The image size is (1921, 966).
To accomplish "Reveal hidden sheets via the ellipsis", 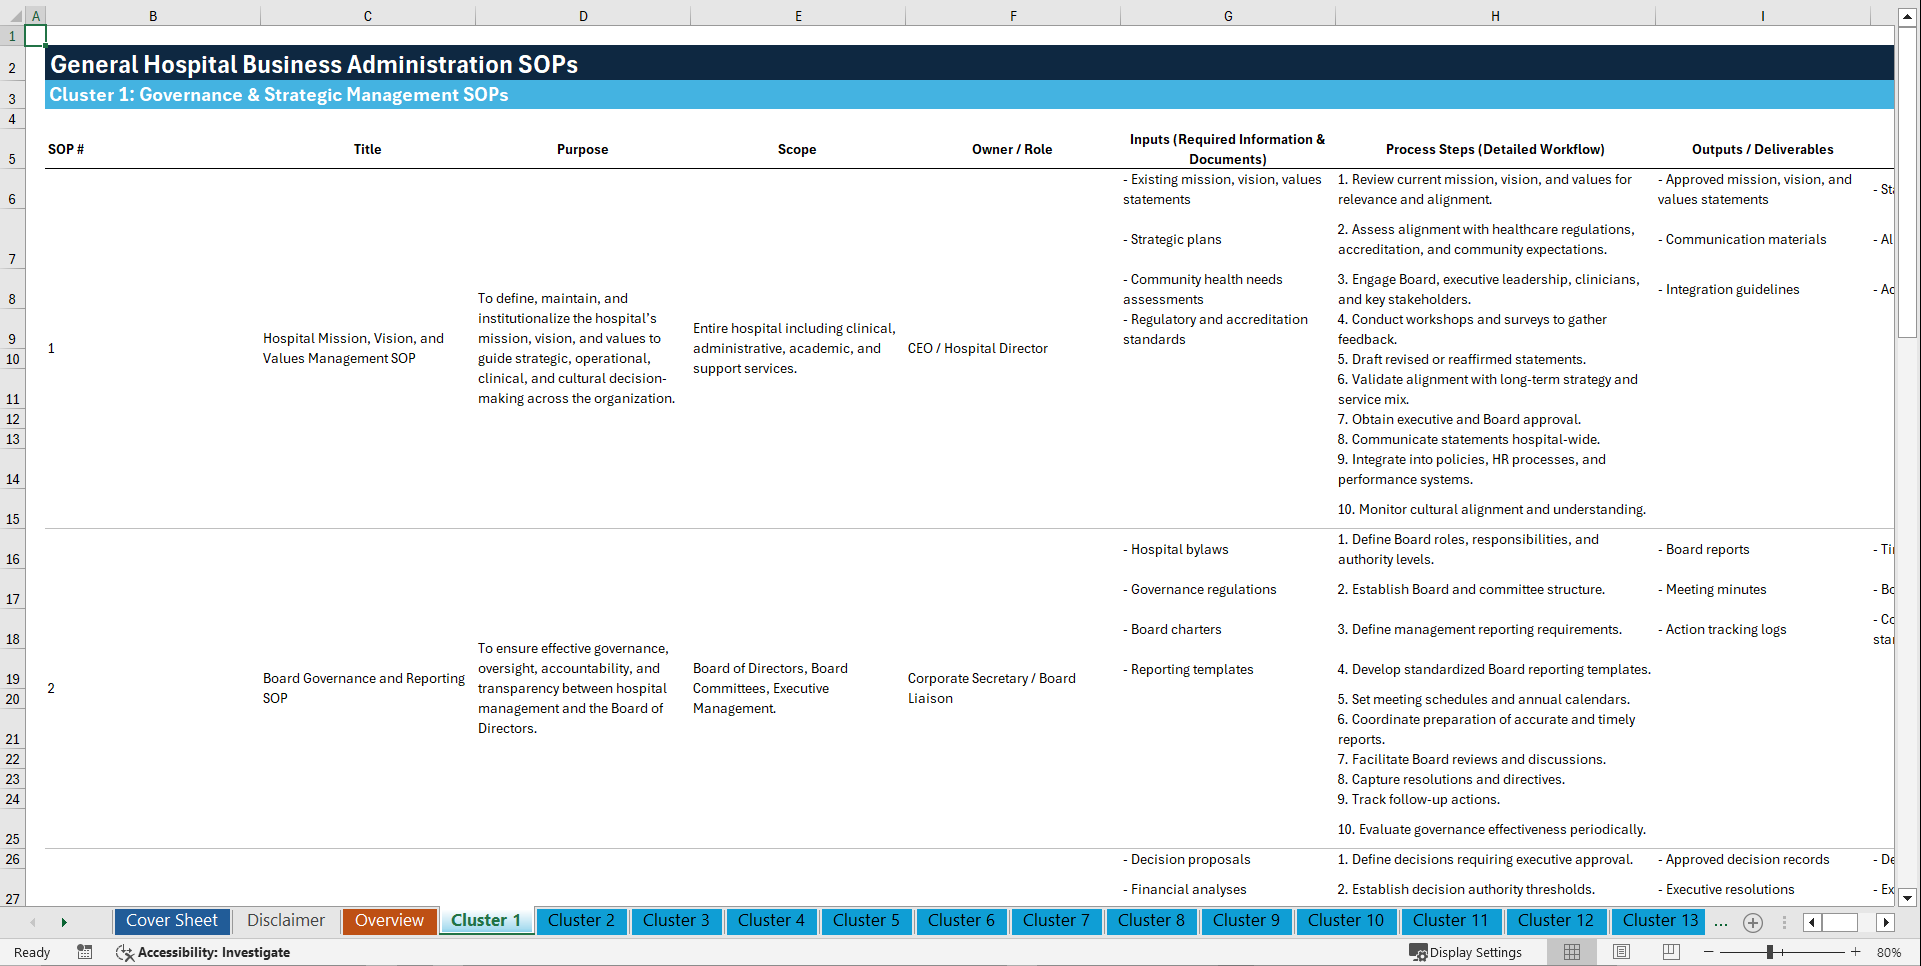I will [x=1720, y=922].
